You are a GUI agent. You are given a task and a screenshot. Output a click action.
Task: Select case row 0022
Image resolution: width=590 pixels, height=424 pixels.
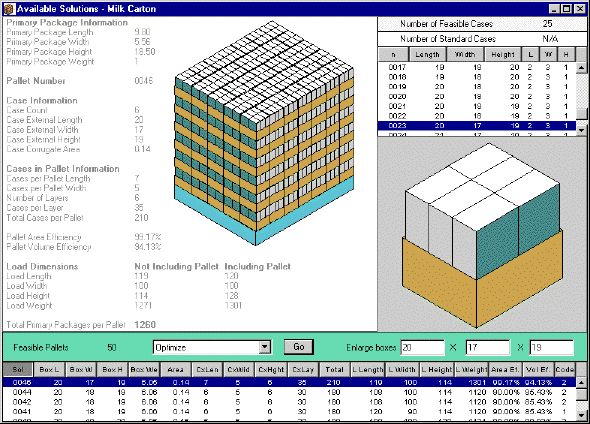[x=477, y=116]
